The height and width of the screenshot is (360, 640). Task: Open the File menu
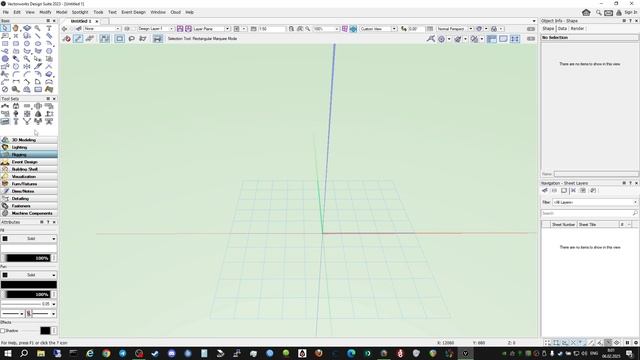click(6, 12)
